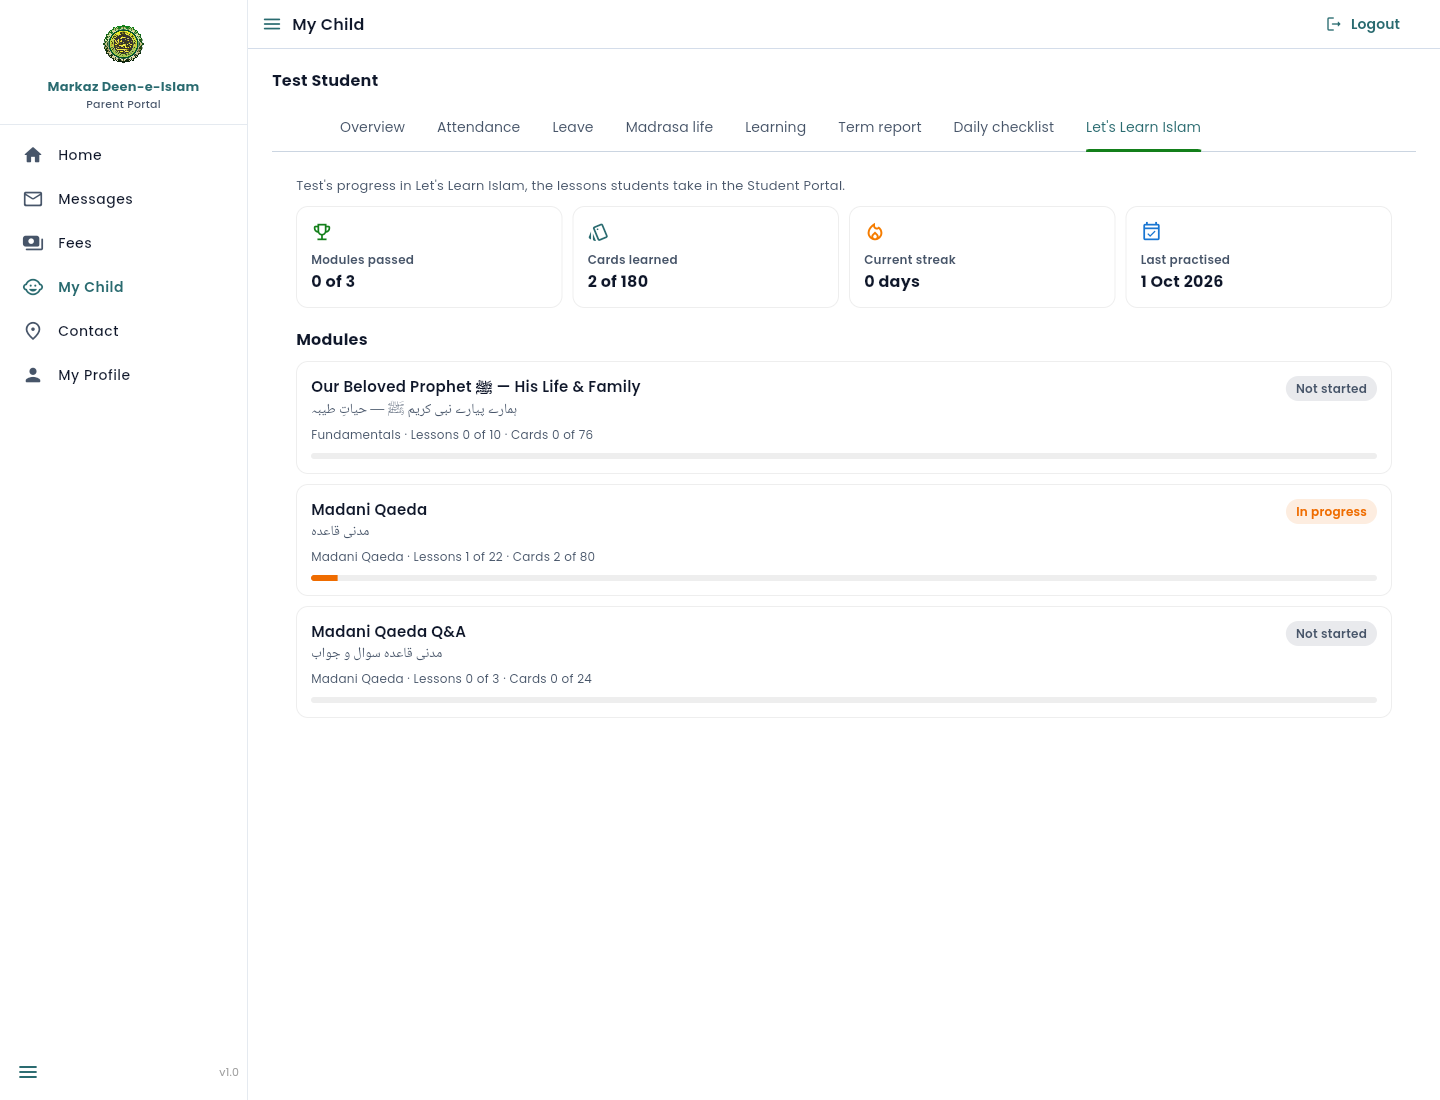
Task: Switch to the Learning tab
Action: [x=775, y=127]
